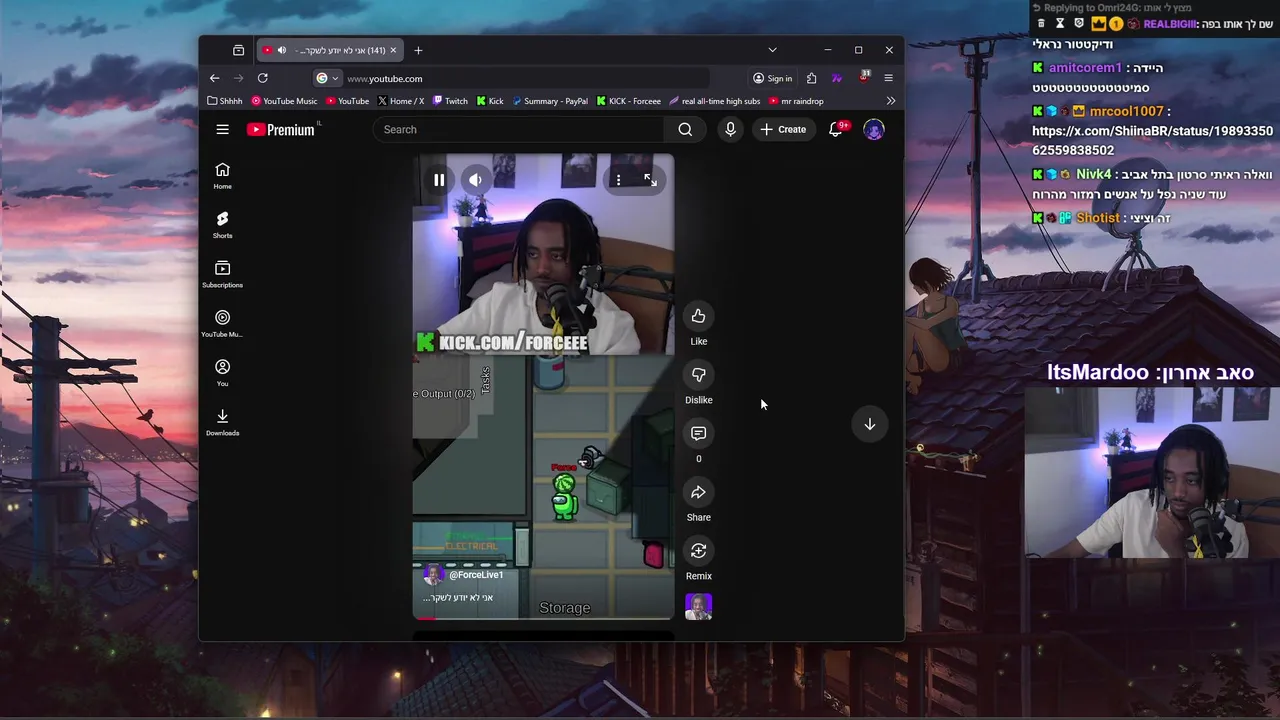Open the real all-time high subs bookmark
This screenshot has width=1280, height=720.
tap(714, 101)
